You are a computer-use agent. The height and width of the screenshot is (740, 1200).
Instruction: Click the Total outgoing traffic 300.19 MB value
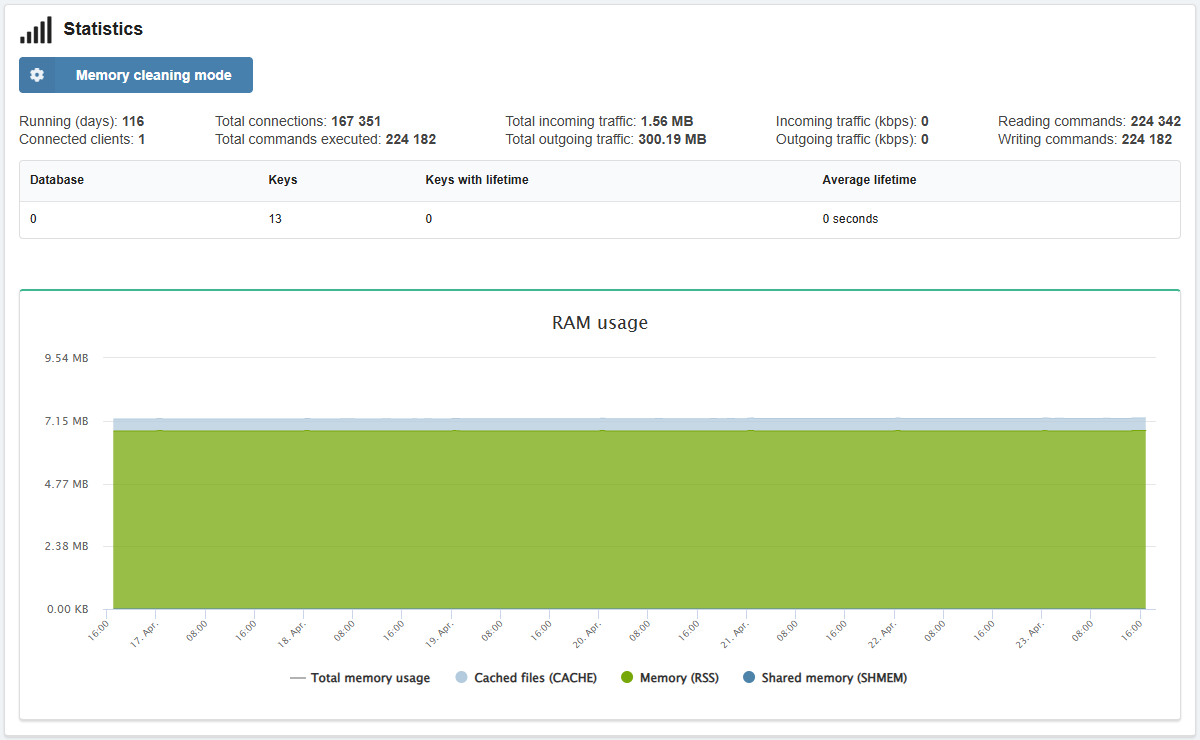[x=672, y=139]
